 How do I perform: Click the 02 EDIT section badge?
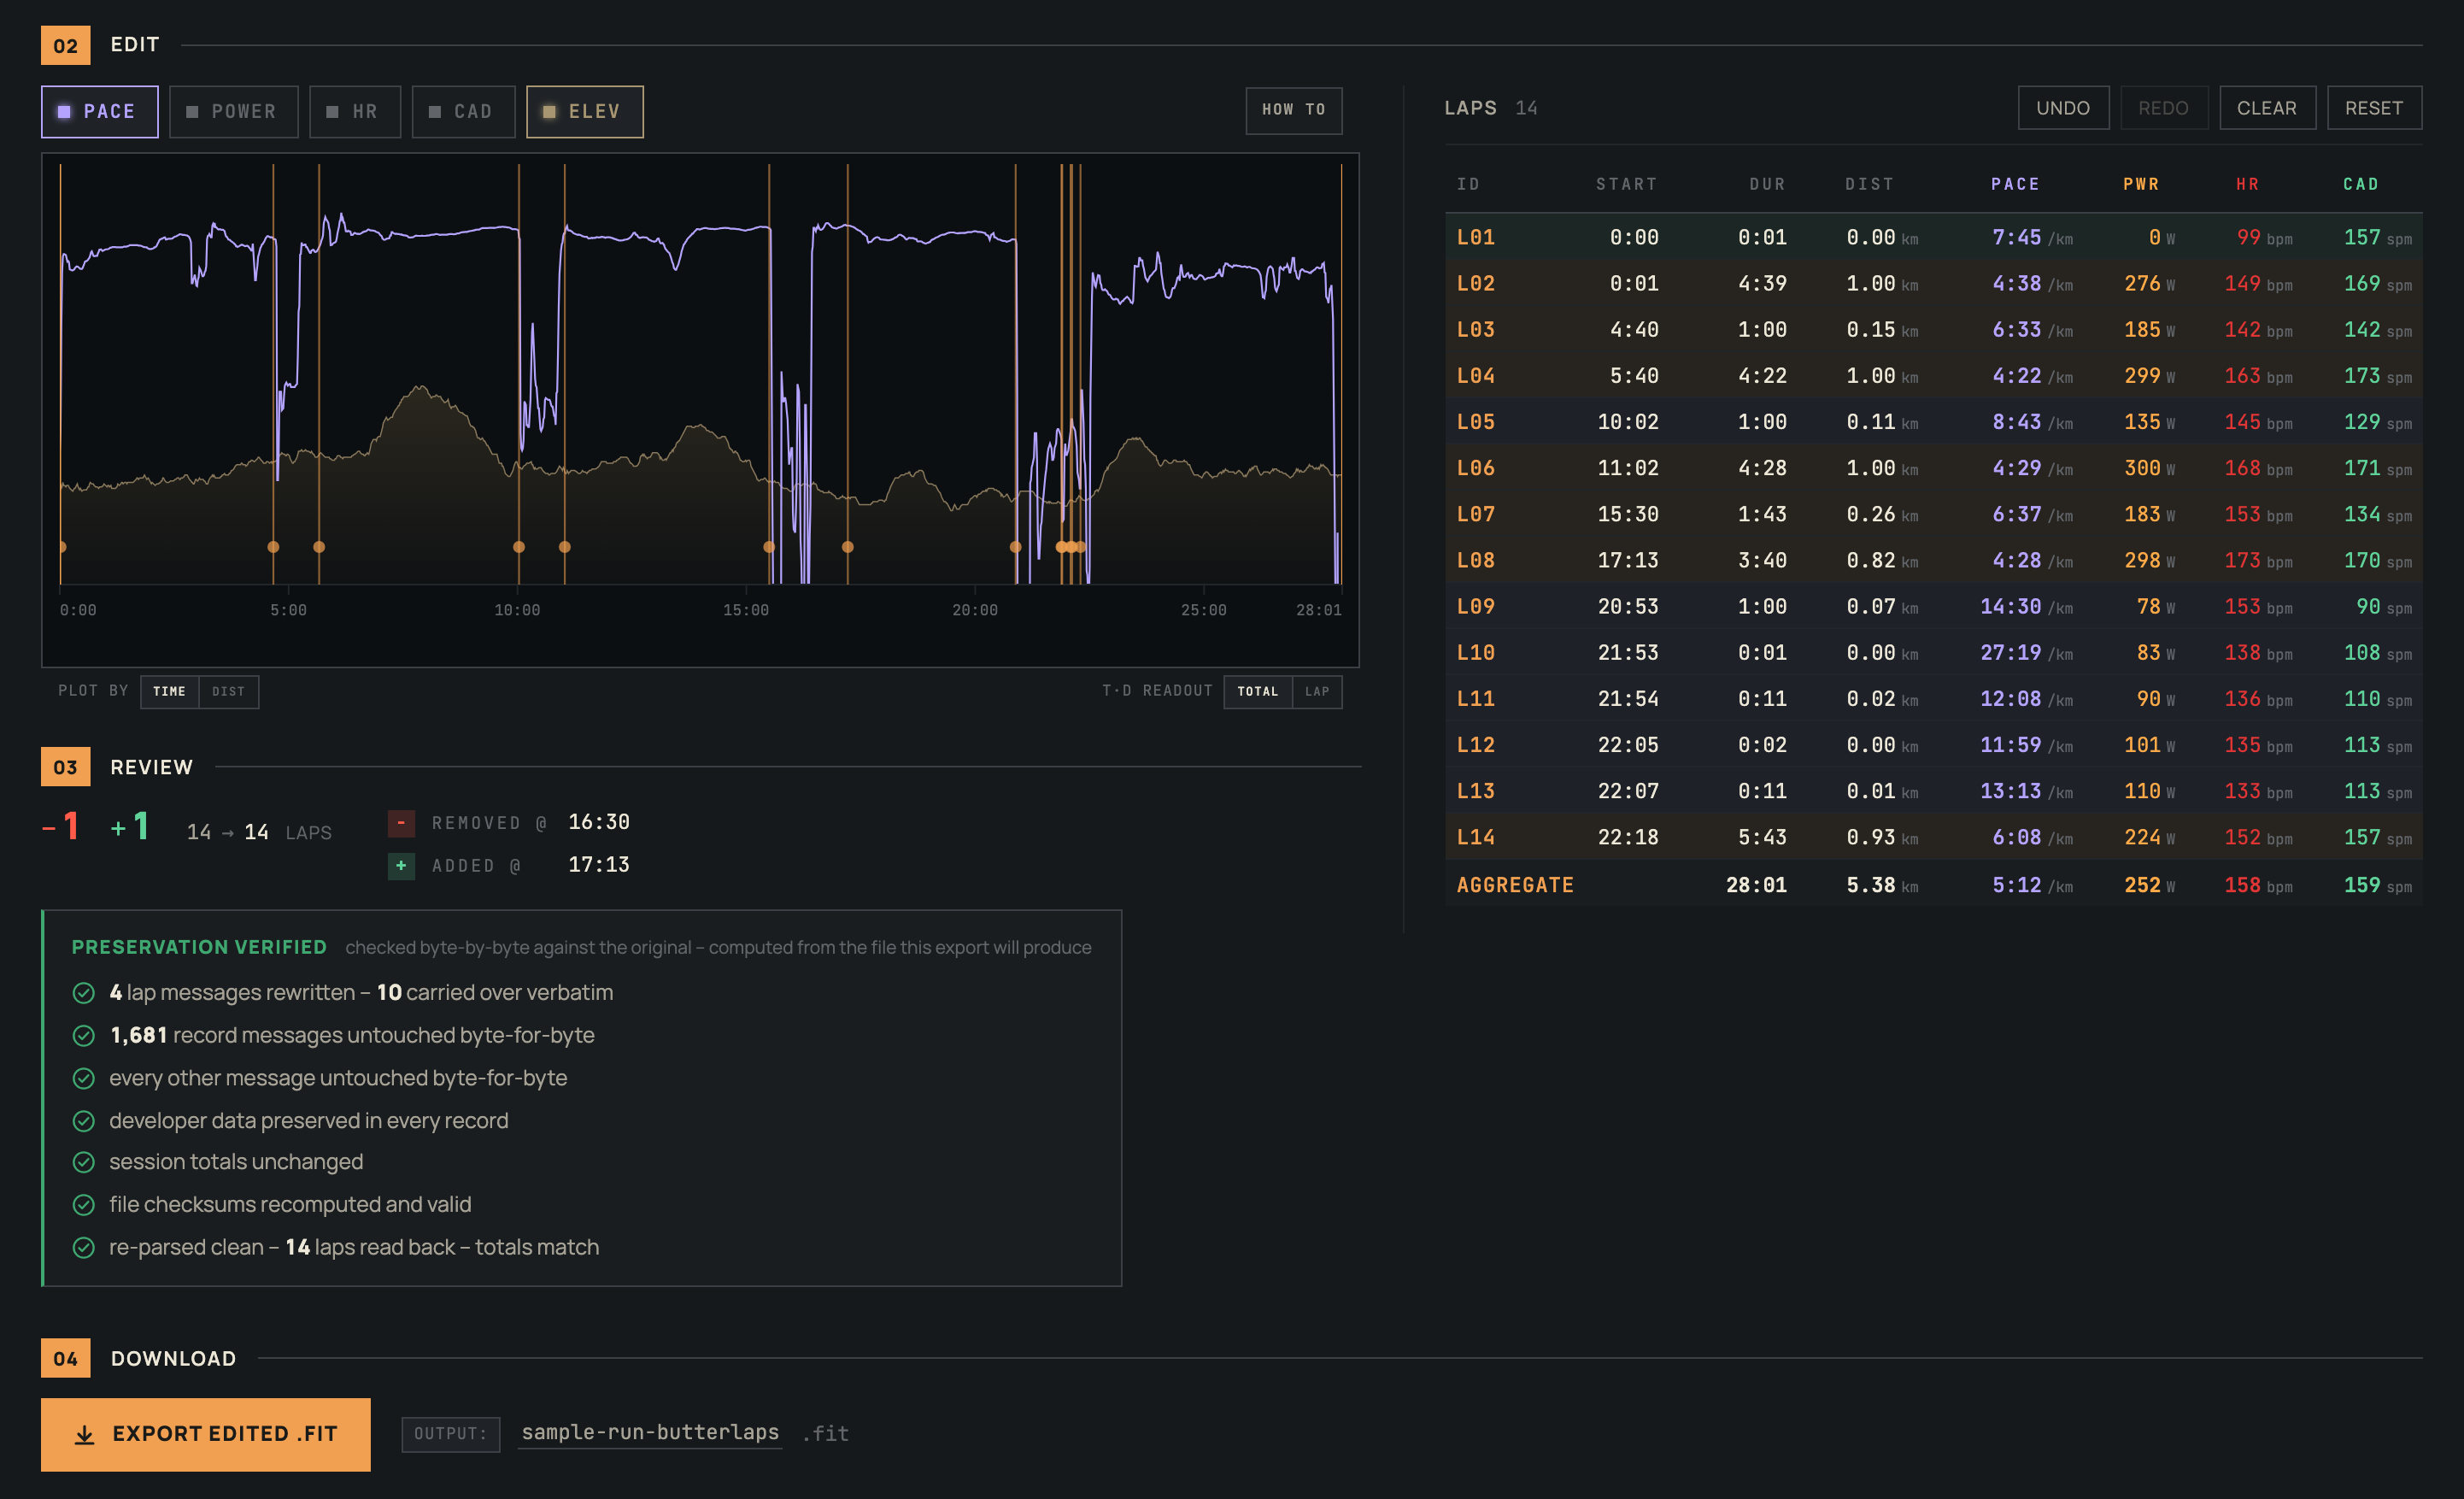pos(65,45)
